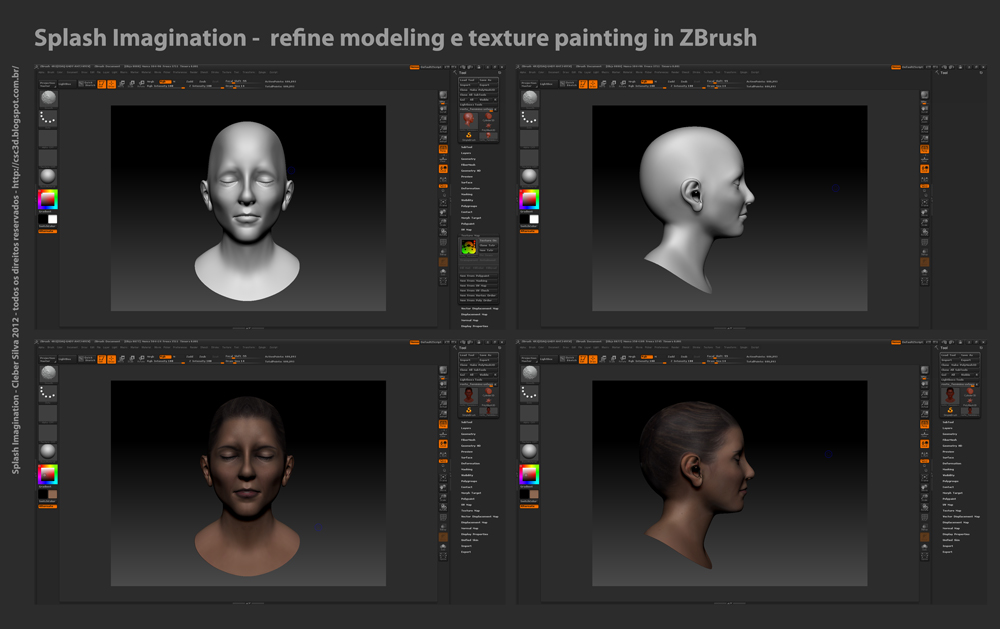
Task: Open stroke type picker in gray front-view window
Action: click(48, 118)
